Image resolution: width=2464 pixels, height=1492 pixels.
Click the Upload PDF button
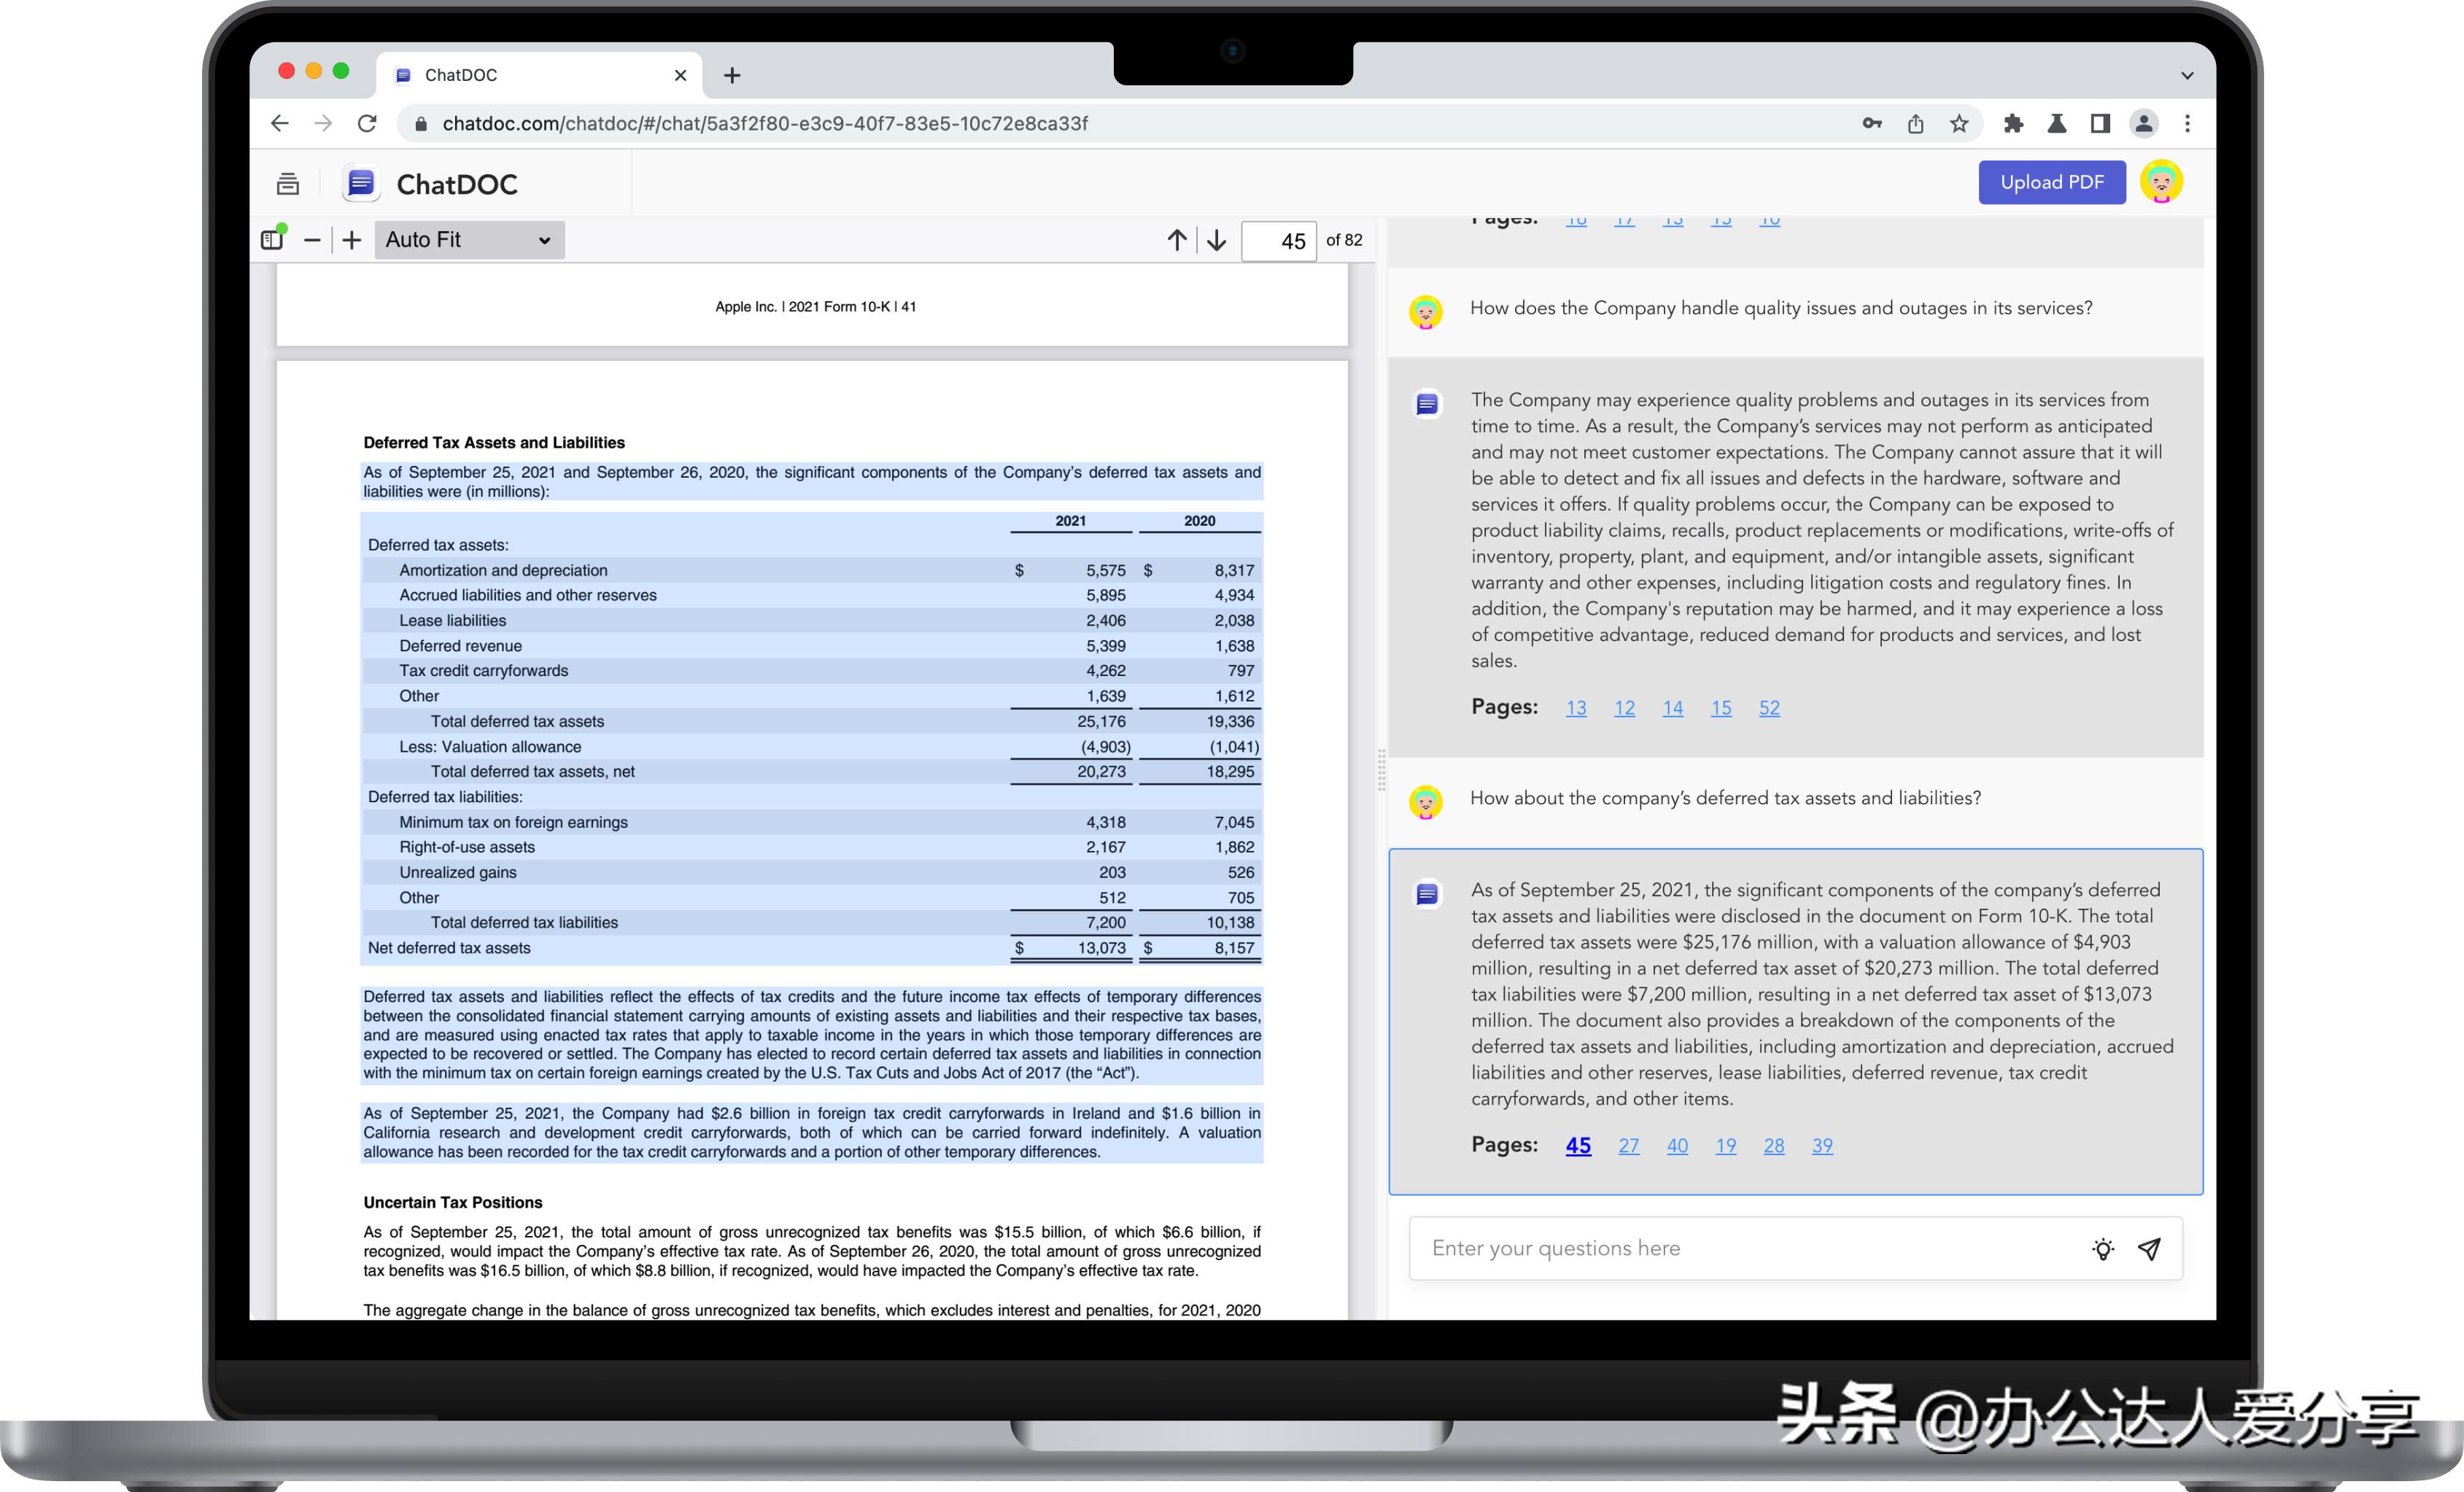click(2051, 182)
